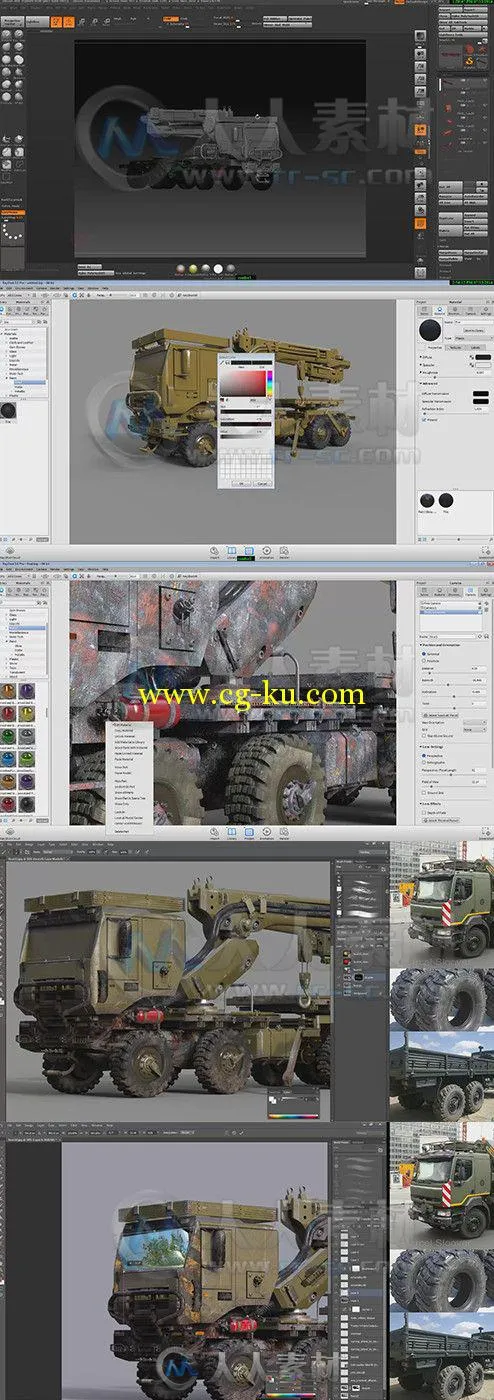Screen dimensions: 494x1400
Task: Pick a shade in color picker gradient square
Action: (243, 383)
